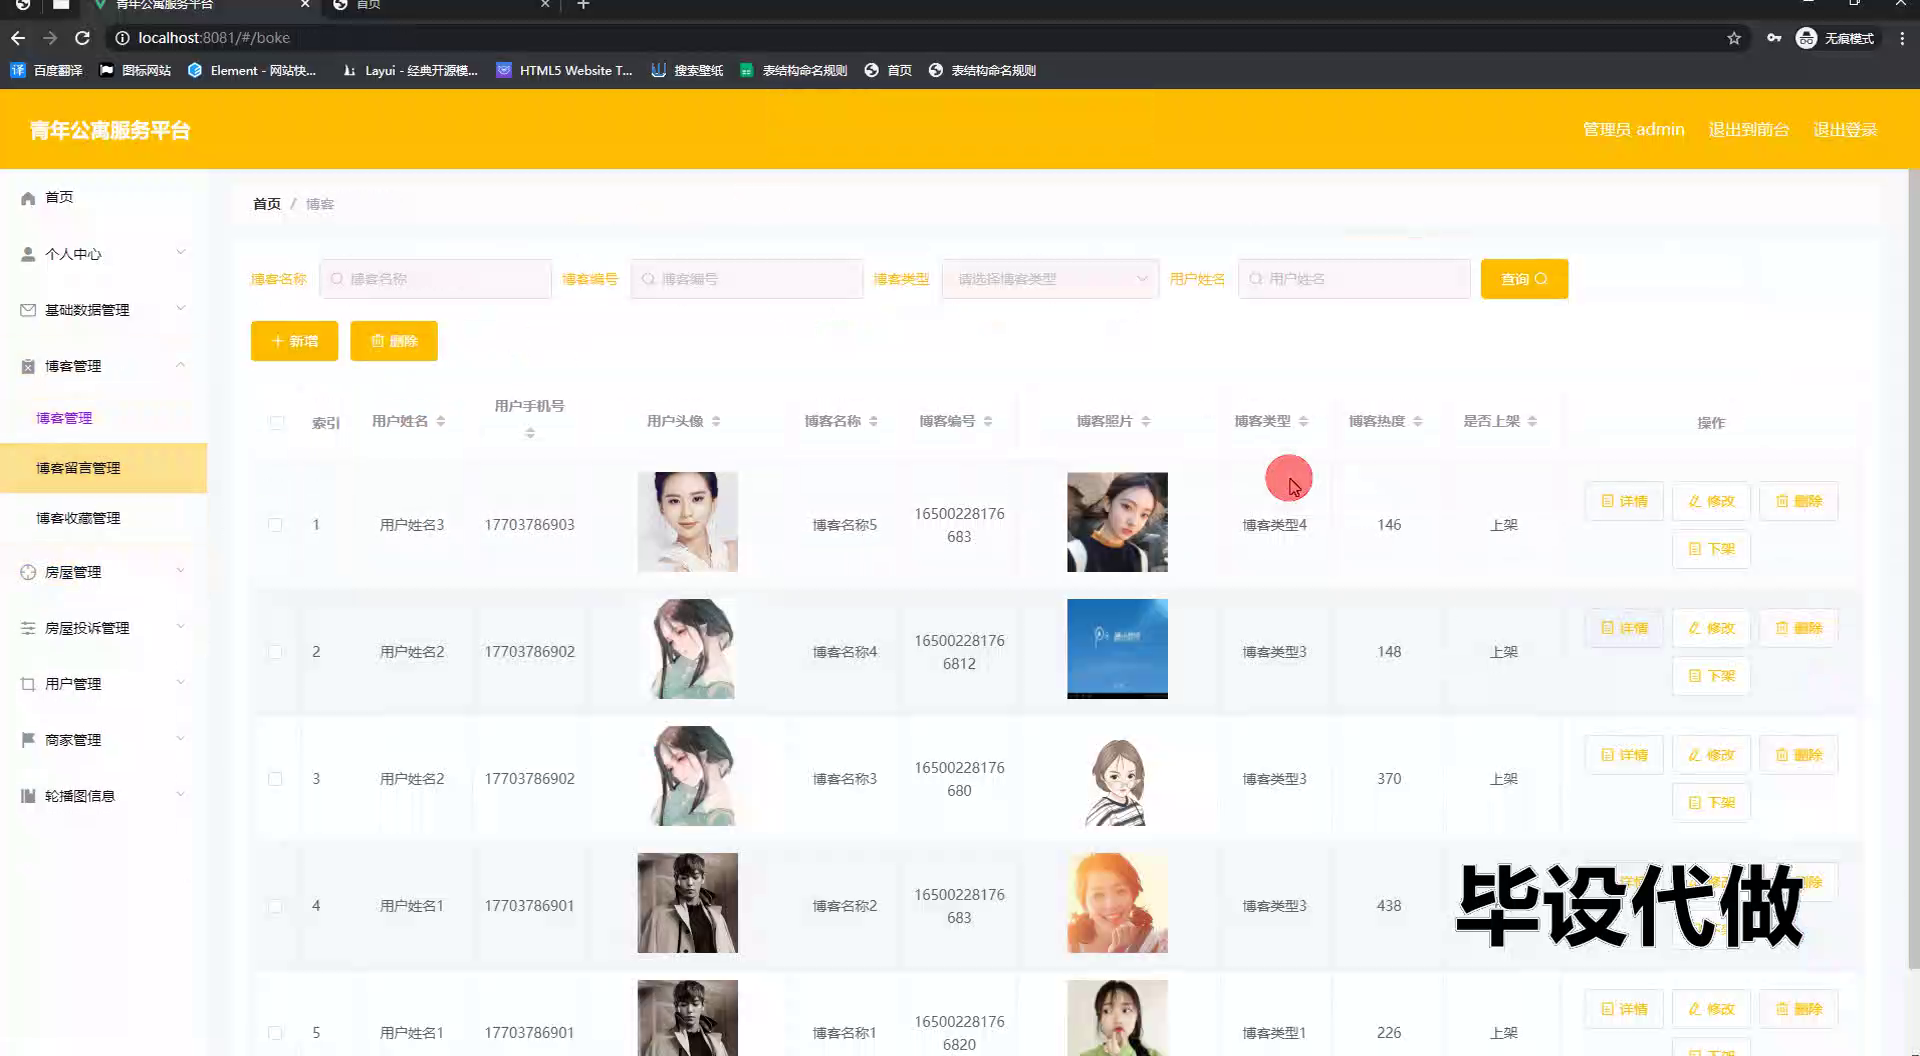
Task: Sort by 是否上架 column arrows
Action: click(x=1532, y=421)
